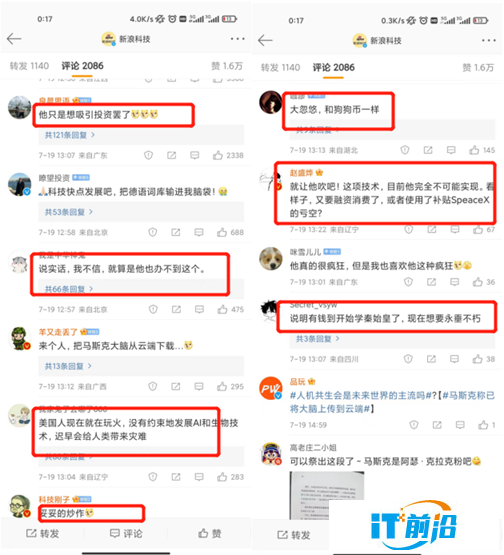Expand 共121条回复 replies
The width and height of the screenshot is (504, 555).
click(x=70, y=135)
